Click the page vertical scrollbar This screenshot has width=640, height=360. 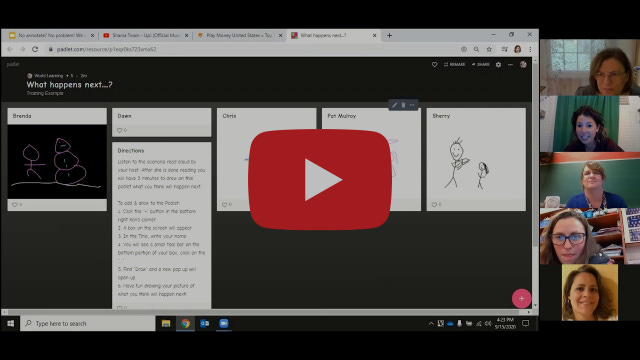535,155
